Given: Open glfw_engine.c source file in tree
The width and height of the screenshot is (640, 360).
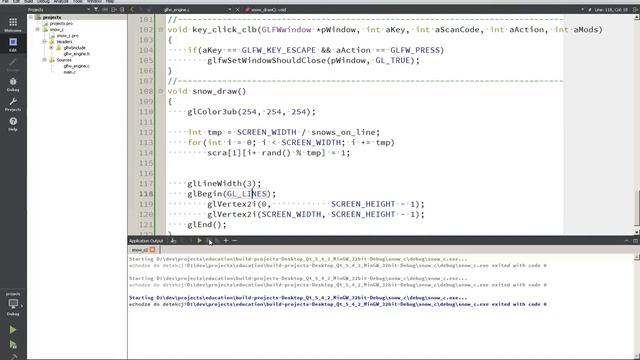Looking at the screenshot, I should tap(76, 66).
